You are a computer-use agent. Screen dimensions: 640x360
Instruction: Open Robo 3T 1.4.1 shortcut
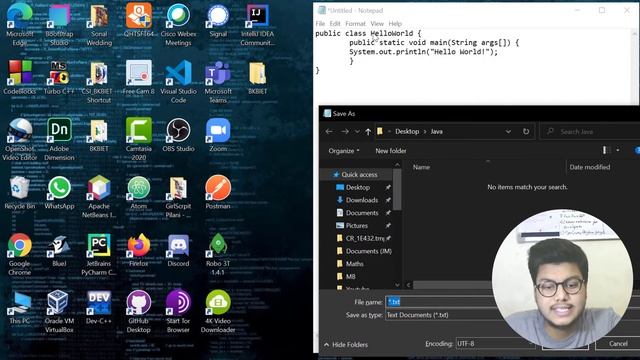(218, 254)
